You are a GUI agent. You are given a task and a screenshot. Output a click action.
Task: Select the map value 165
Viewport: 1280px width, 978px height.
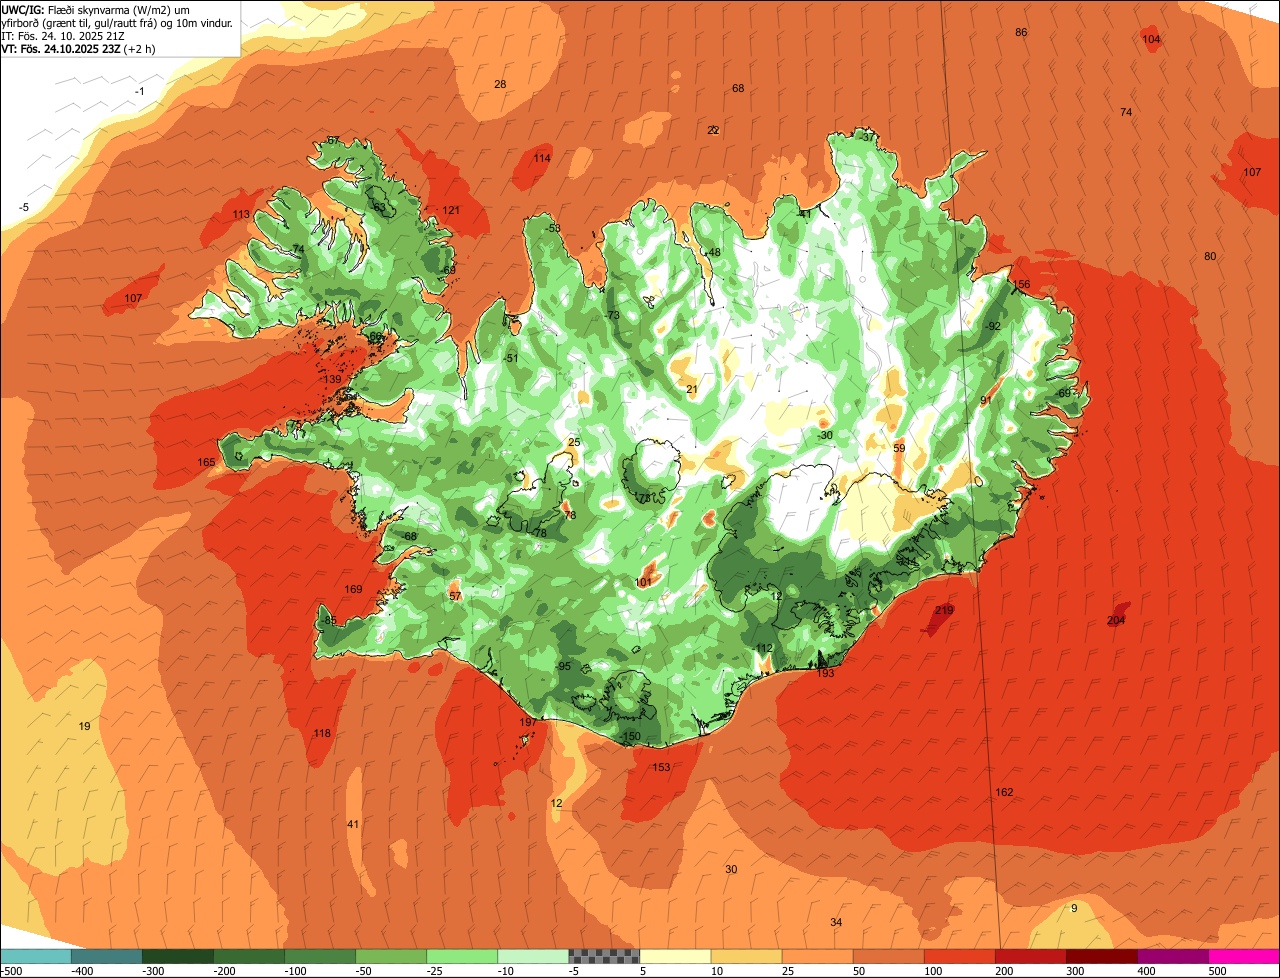206,462
